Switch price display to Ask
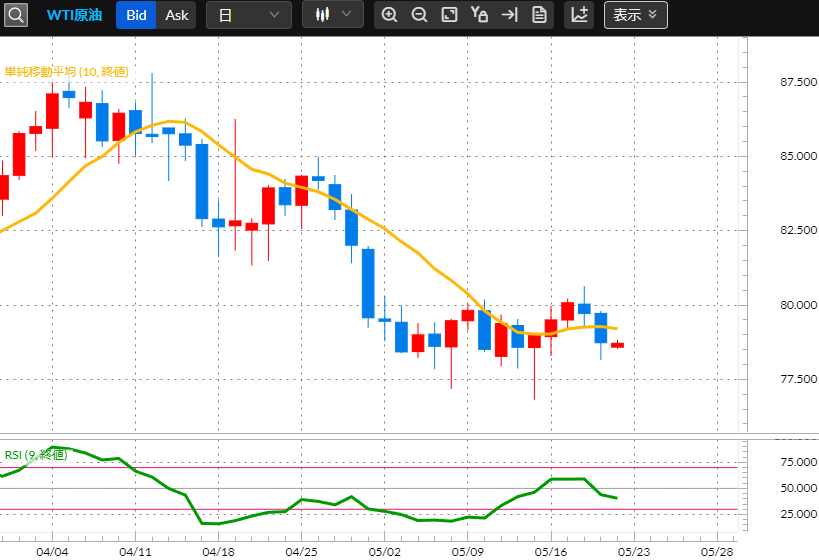Image resolution: width=819 pixels, height=560 pixels. click(177, 15)
